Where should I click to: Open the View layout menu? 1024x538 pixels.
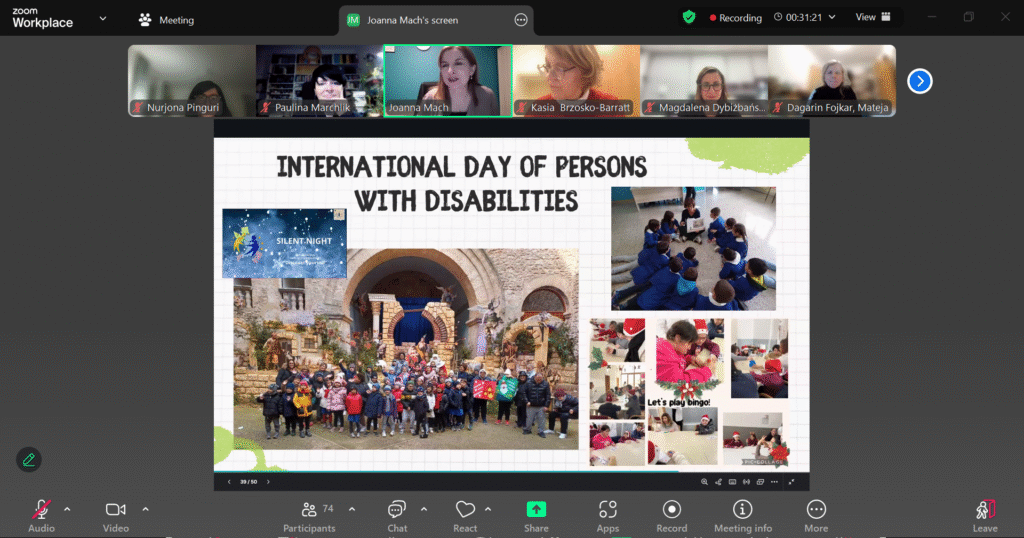pos(871,17)
